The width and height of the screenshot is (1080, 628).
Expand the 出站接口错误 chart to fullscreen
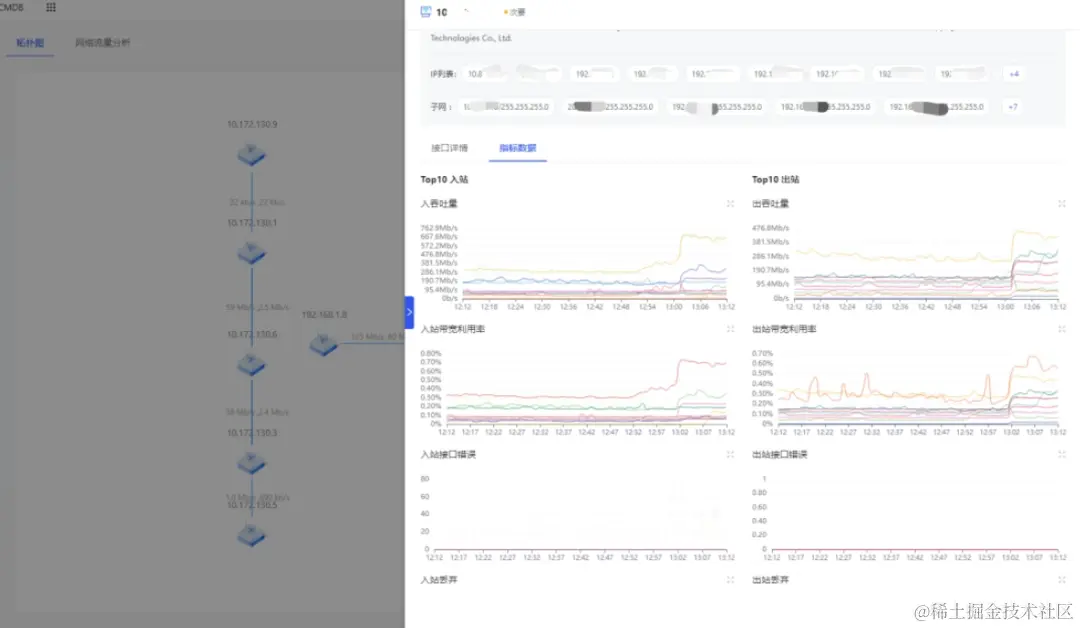(x=1061, y=454)
